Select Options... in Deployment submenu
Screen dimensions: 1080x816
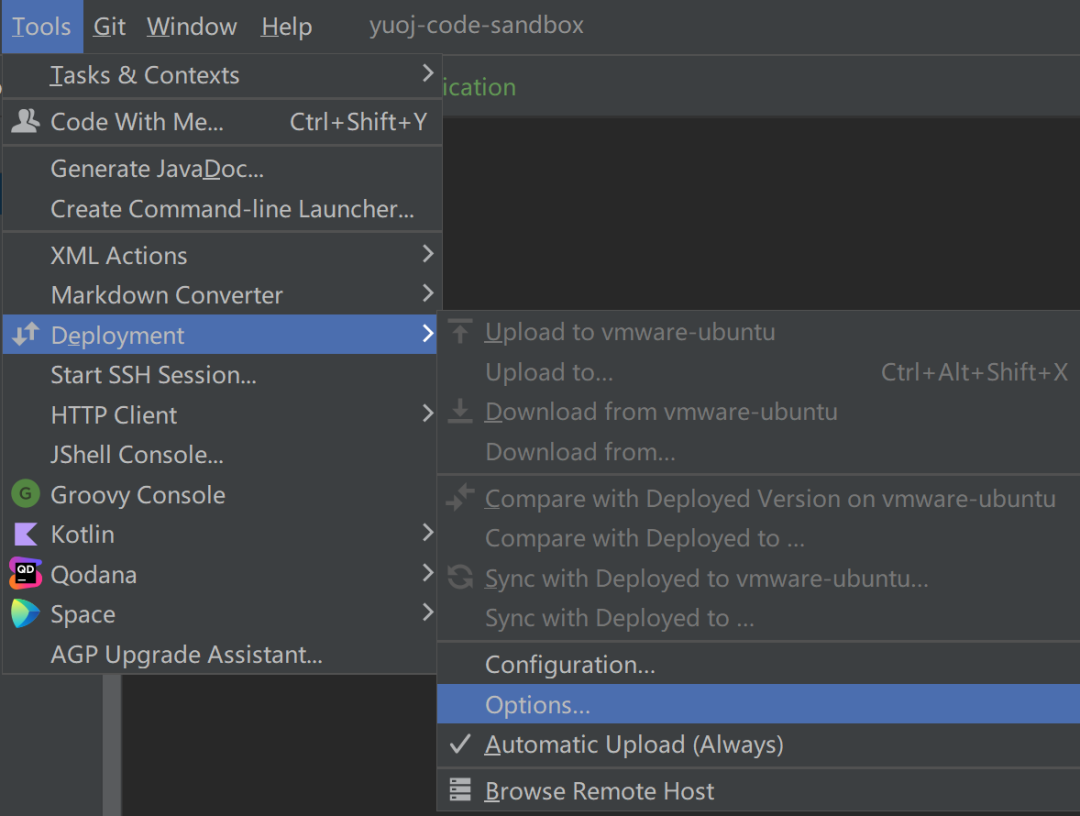pyautogui.click(x=538, y=705)
